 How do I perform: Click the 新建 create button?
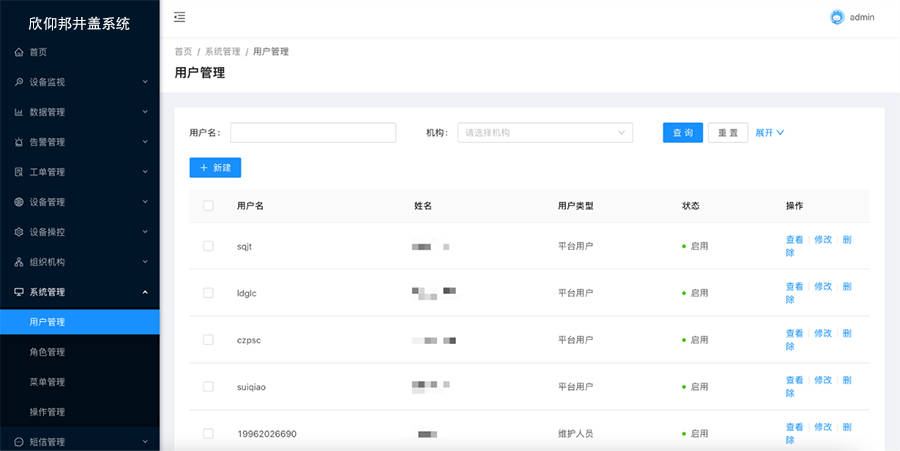[x=215, y=168]
